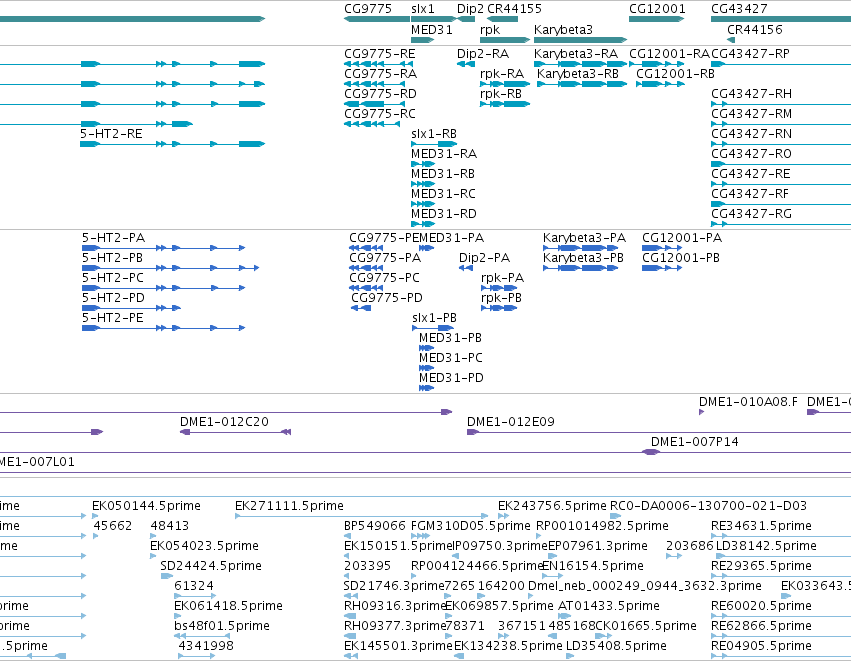Screen dimensions: 851x661
Task: Click transcript rpk-RA label
Action: (x=501, y=74)
